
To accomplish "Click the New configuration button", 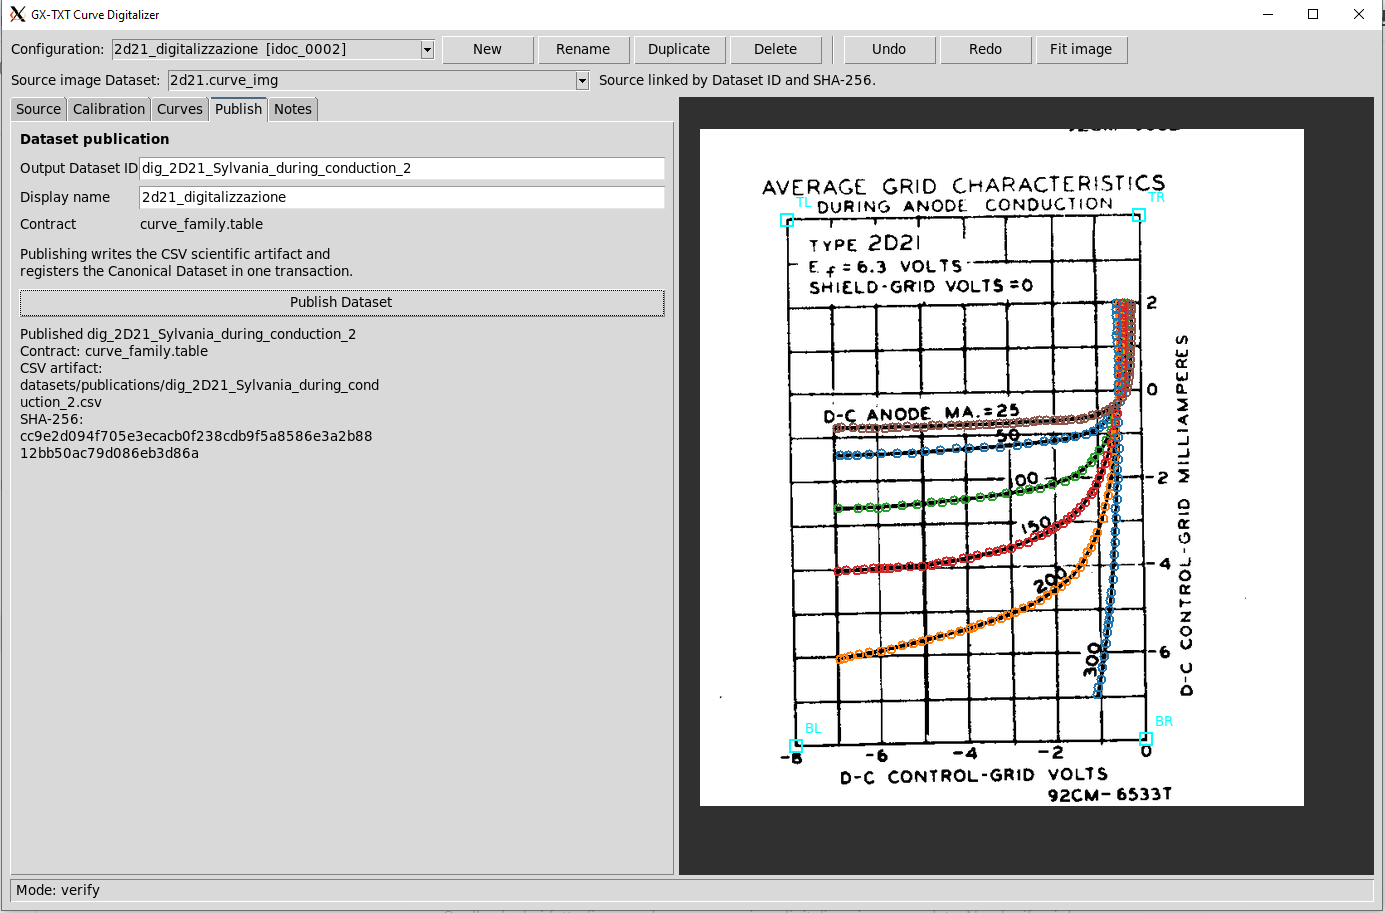I will pyautogui.click(x=488, y=50).
